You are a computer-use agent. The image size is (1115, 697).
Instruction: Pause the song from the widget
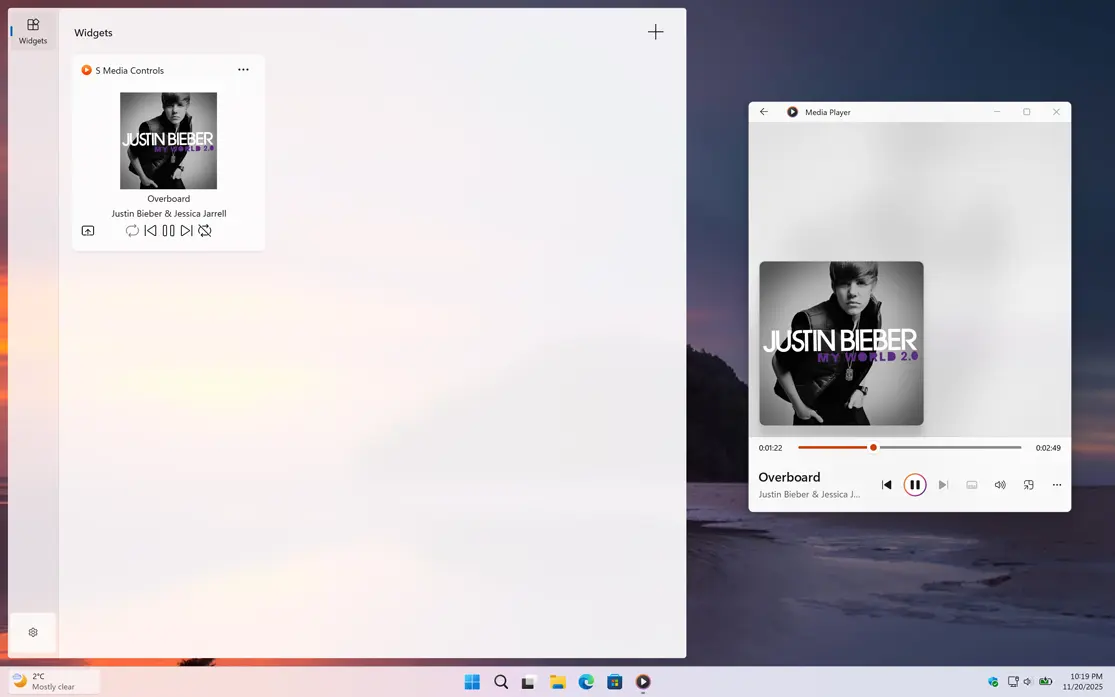[168, 231]
